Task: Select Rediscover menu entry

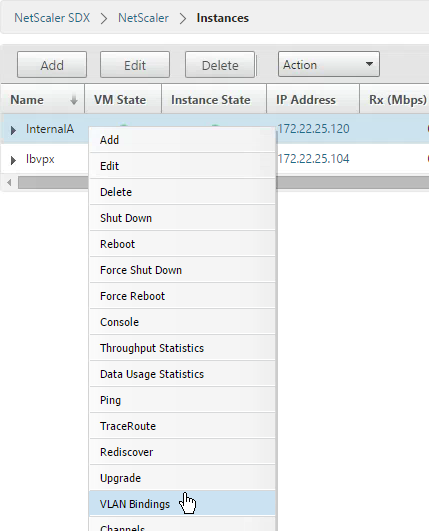Action: pyautogui.click(x=183, y=452)
